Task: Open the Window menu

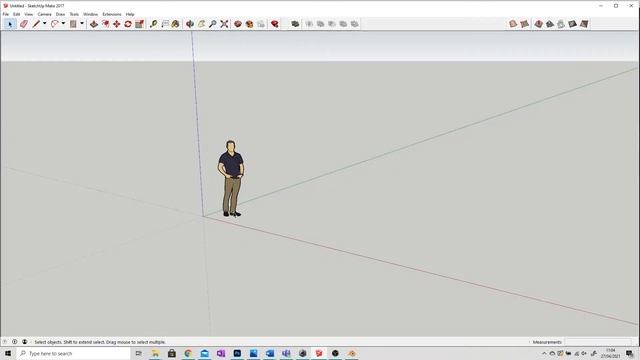Action: [x=91, y=14]
